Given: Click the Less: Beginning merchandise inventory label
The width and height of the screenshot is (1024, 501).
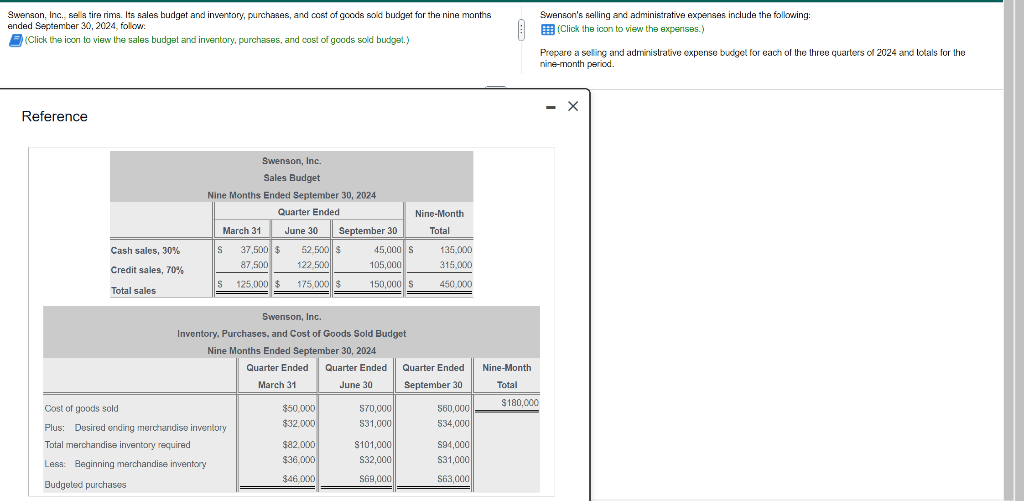Looking at the screenshot, I should 125,464.
